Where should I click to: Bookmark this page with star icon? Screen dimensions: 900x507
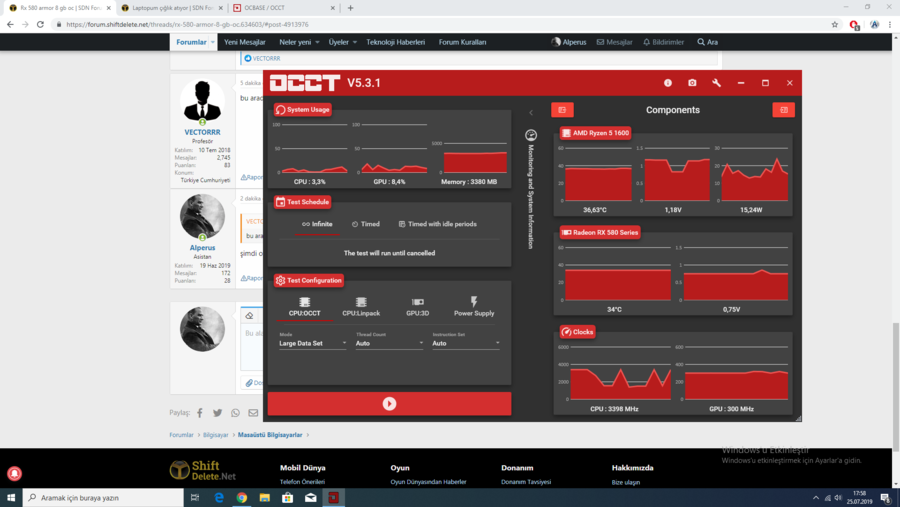click(x=835, y=25)
